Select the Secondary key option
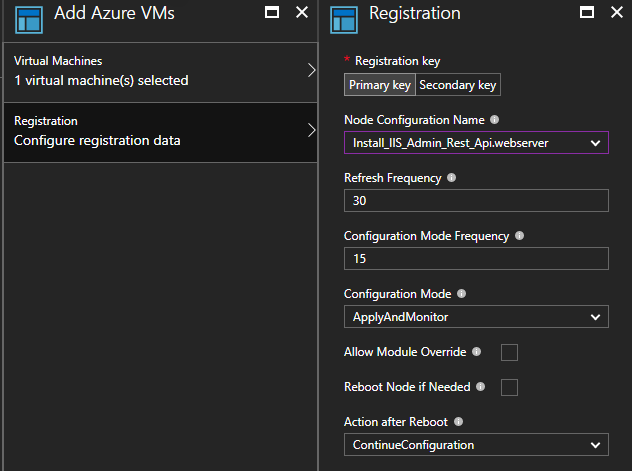Image resolution: width=632 pixels, height=471 pixels. tap(458, 85)
